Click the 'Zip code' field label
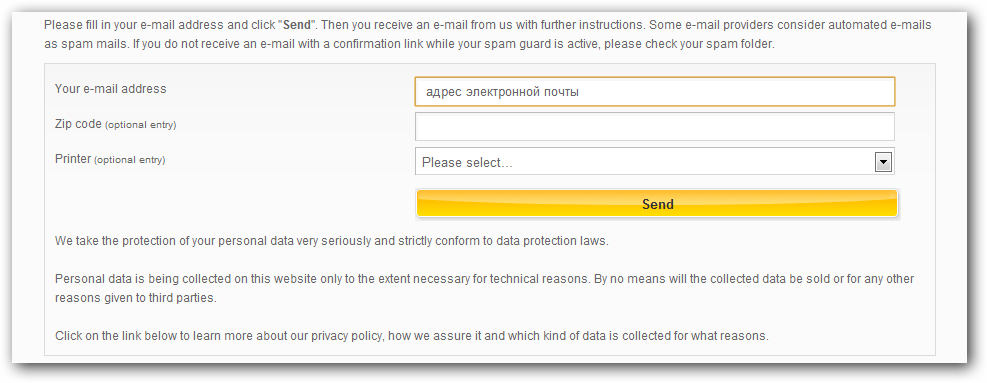The height and width of the screenshot is (383, 987). [78, 124]
